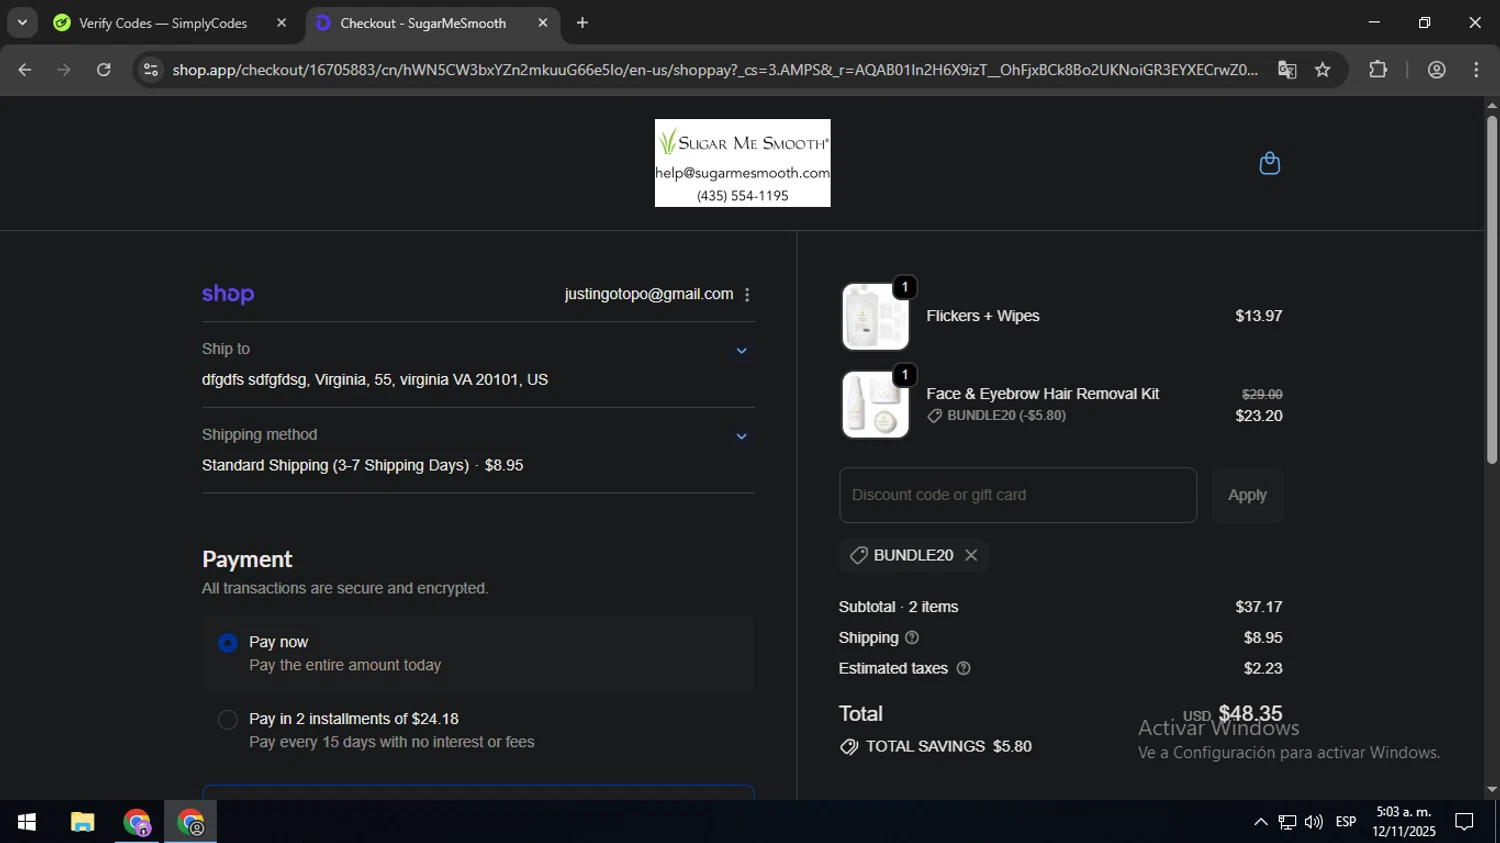Viewport: 1500px width, 843px height.
Task: Remove the BUNDLE20 discount code
Action: point(971,555)
